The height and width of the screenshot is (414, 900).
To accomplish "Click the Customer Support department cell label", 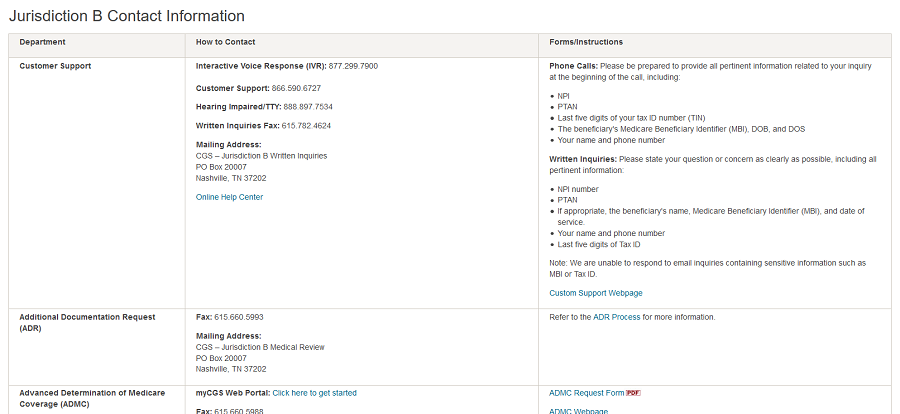I will [55, 66].
